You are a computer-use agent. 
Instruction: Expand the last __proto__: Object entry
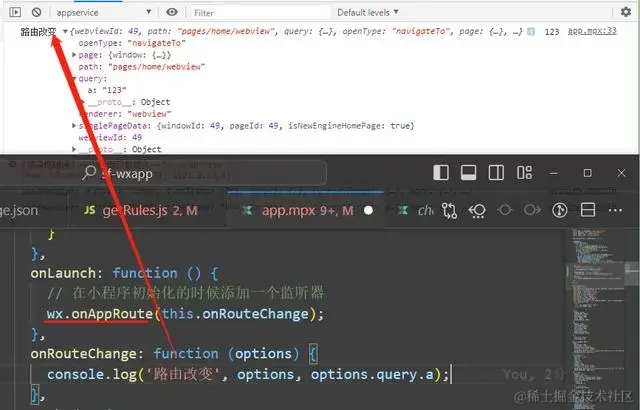74,149
